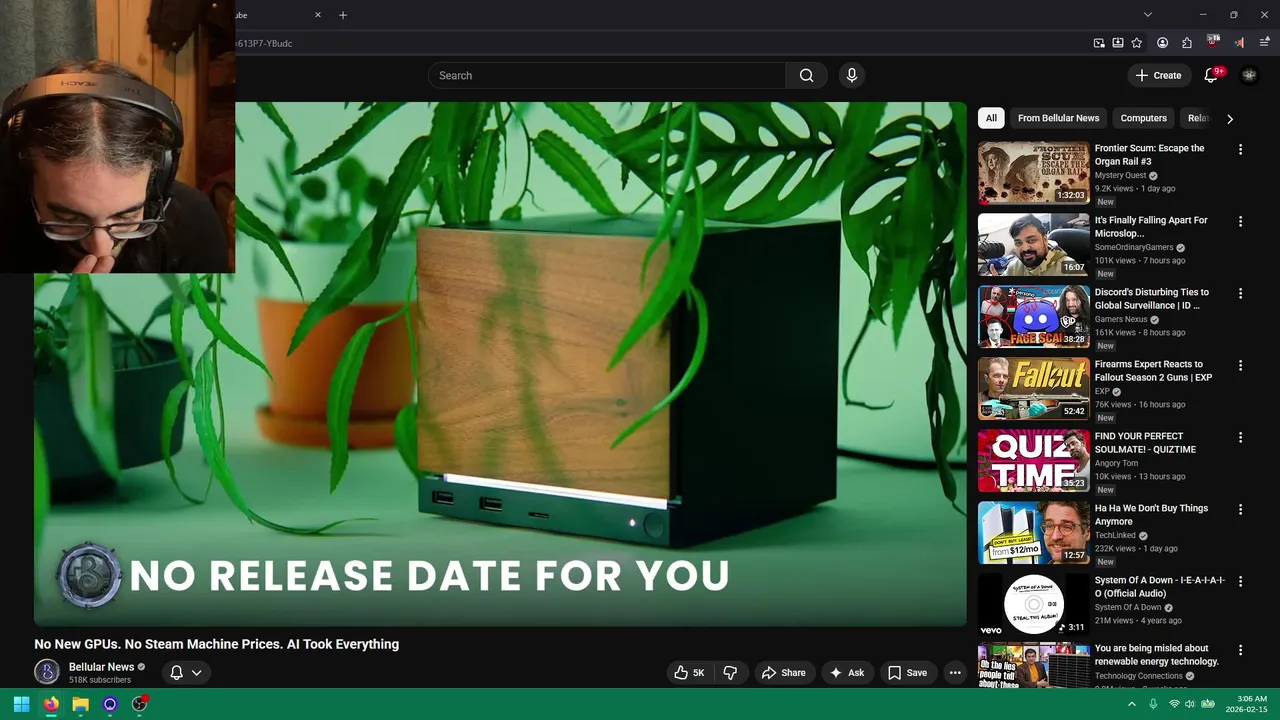Open uBlock Origin extension icon

pos(1213,42)
